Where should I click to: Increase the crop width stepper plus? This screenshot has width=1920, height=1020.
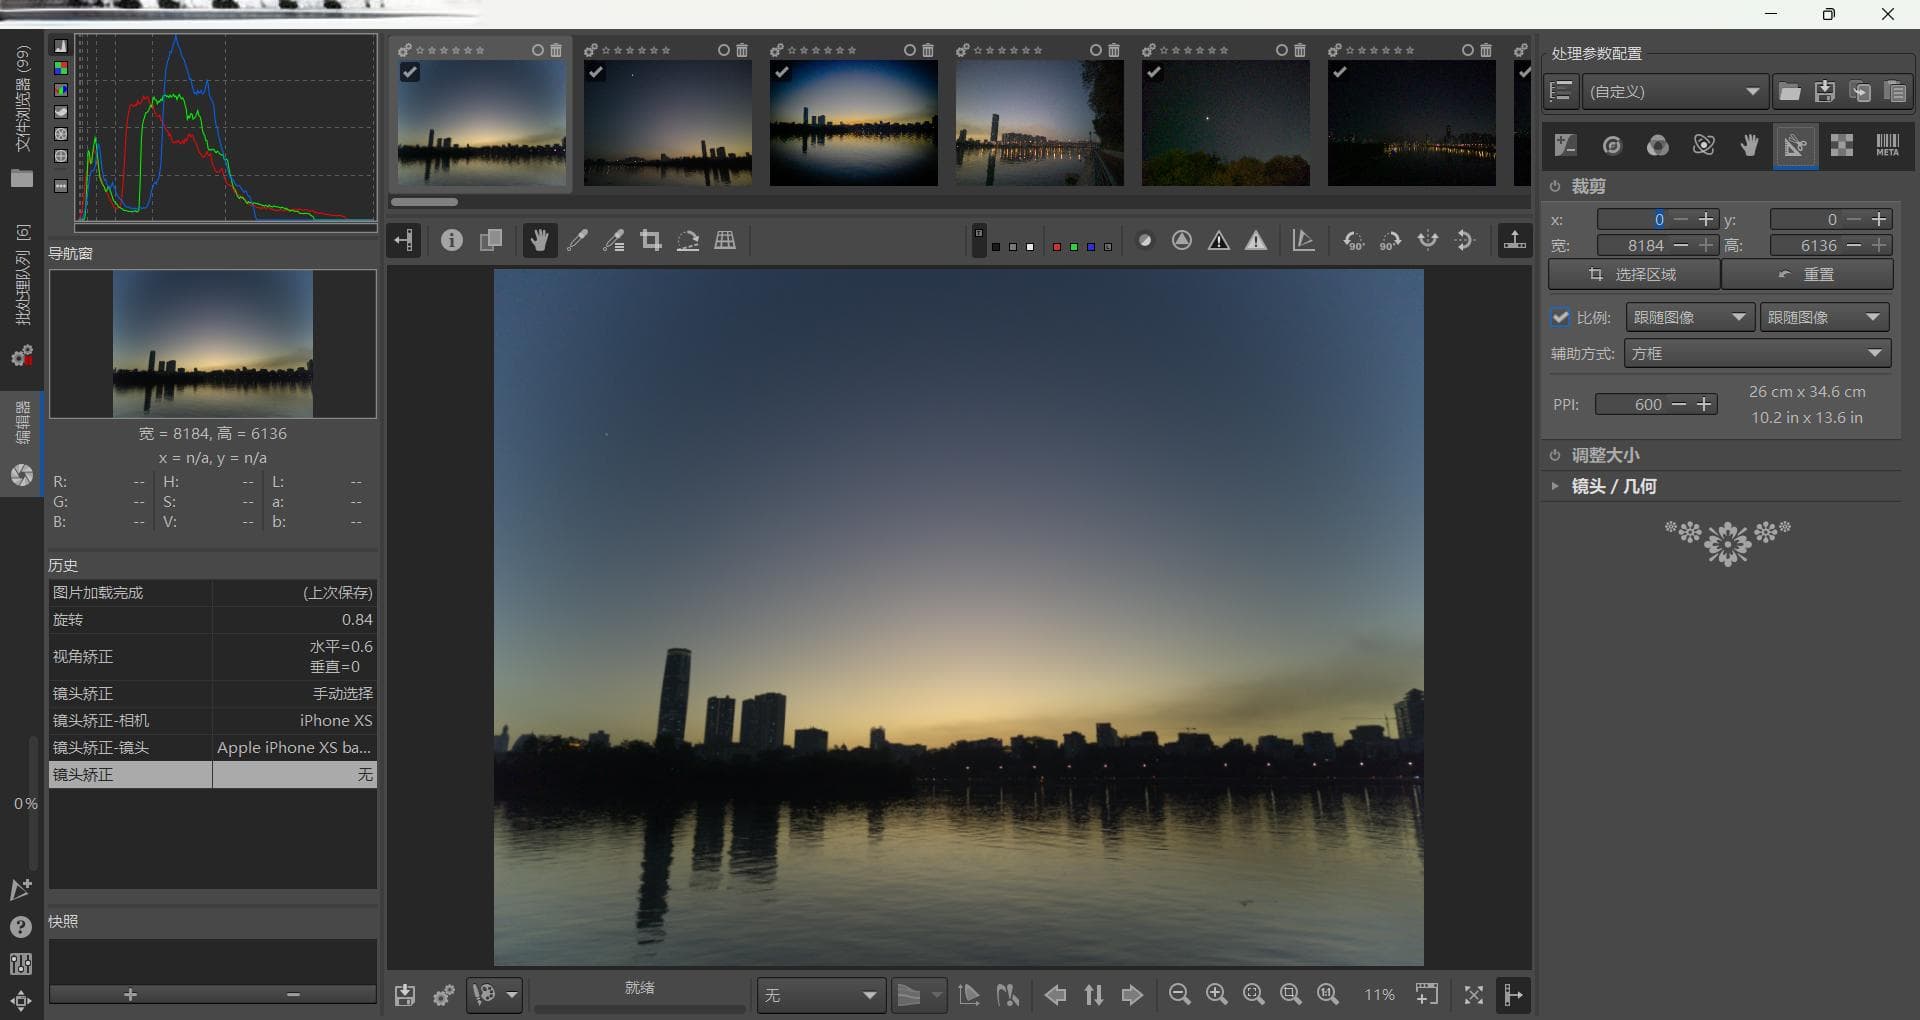(1706, 245)
